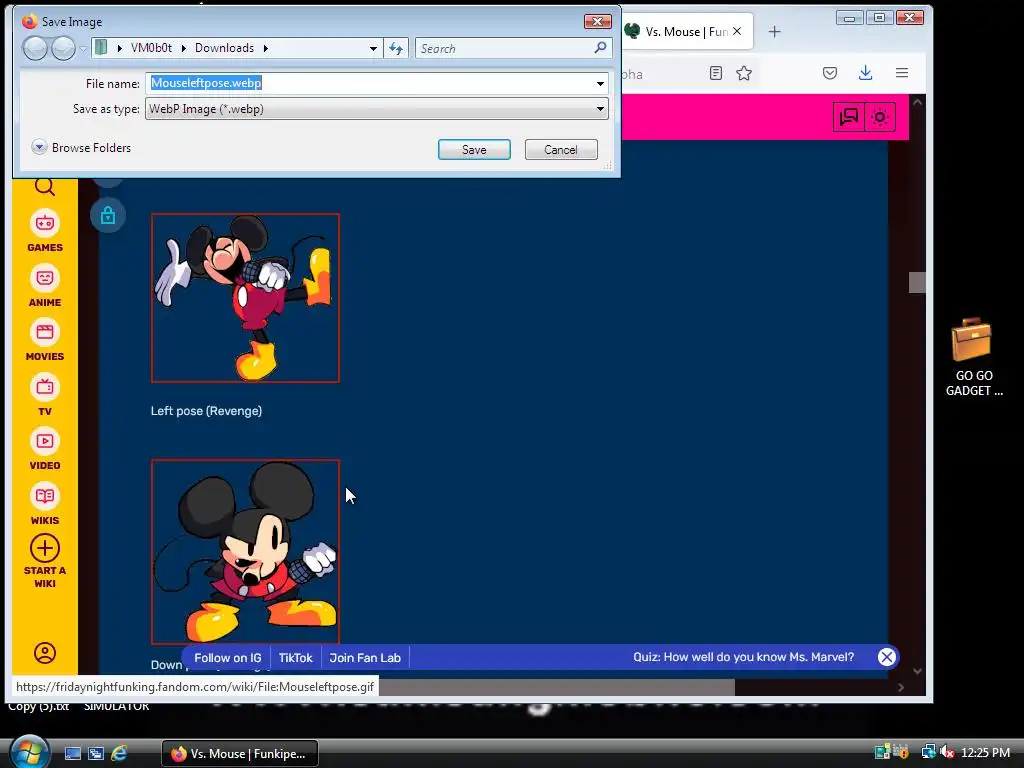Click Show Desktop quick launch icon

coord(72,754)
